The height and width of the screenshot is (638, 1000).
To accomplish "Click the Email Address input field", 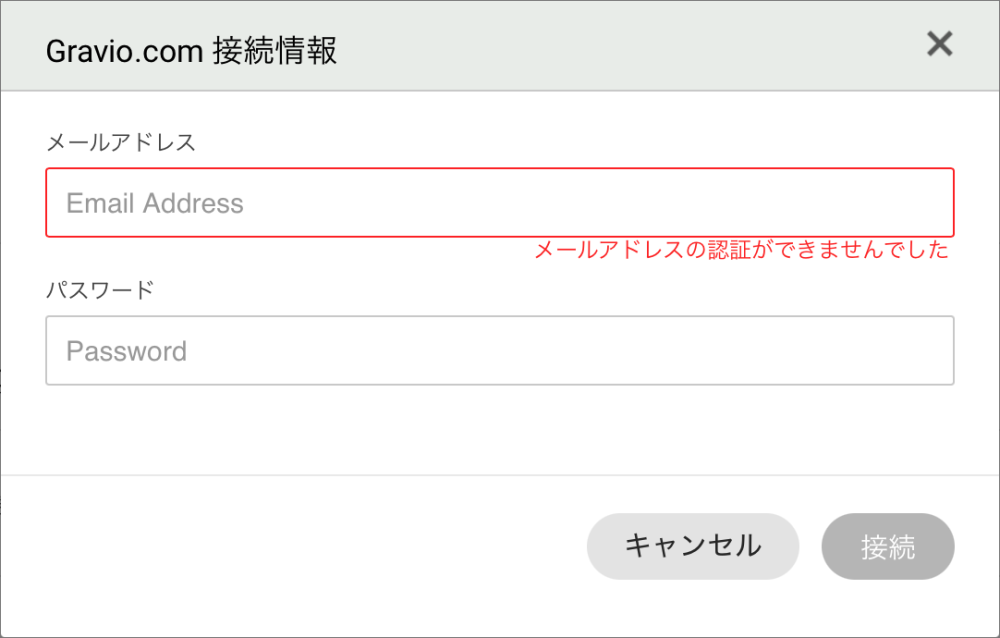I will click(500, 203).
